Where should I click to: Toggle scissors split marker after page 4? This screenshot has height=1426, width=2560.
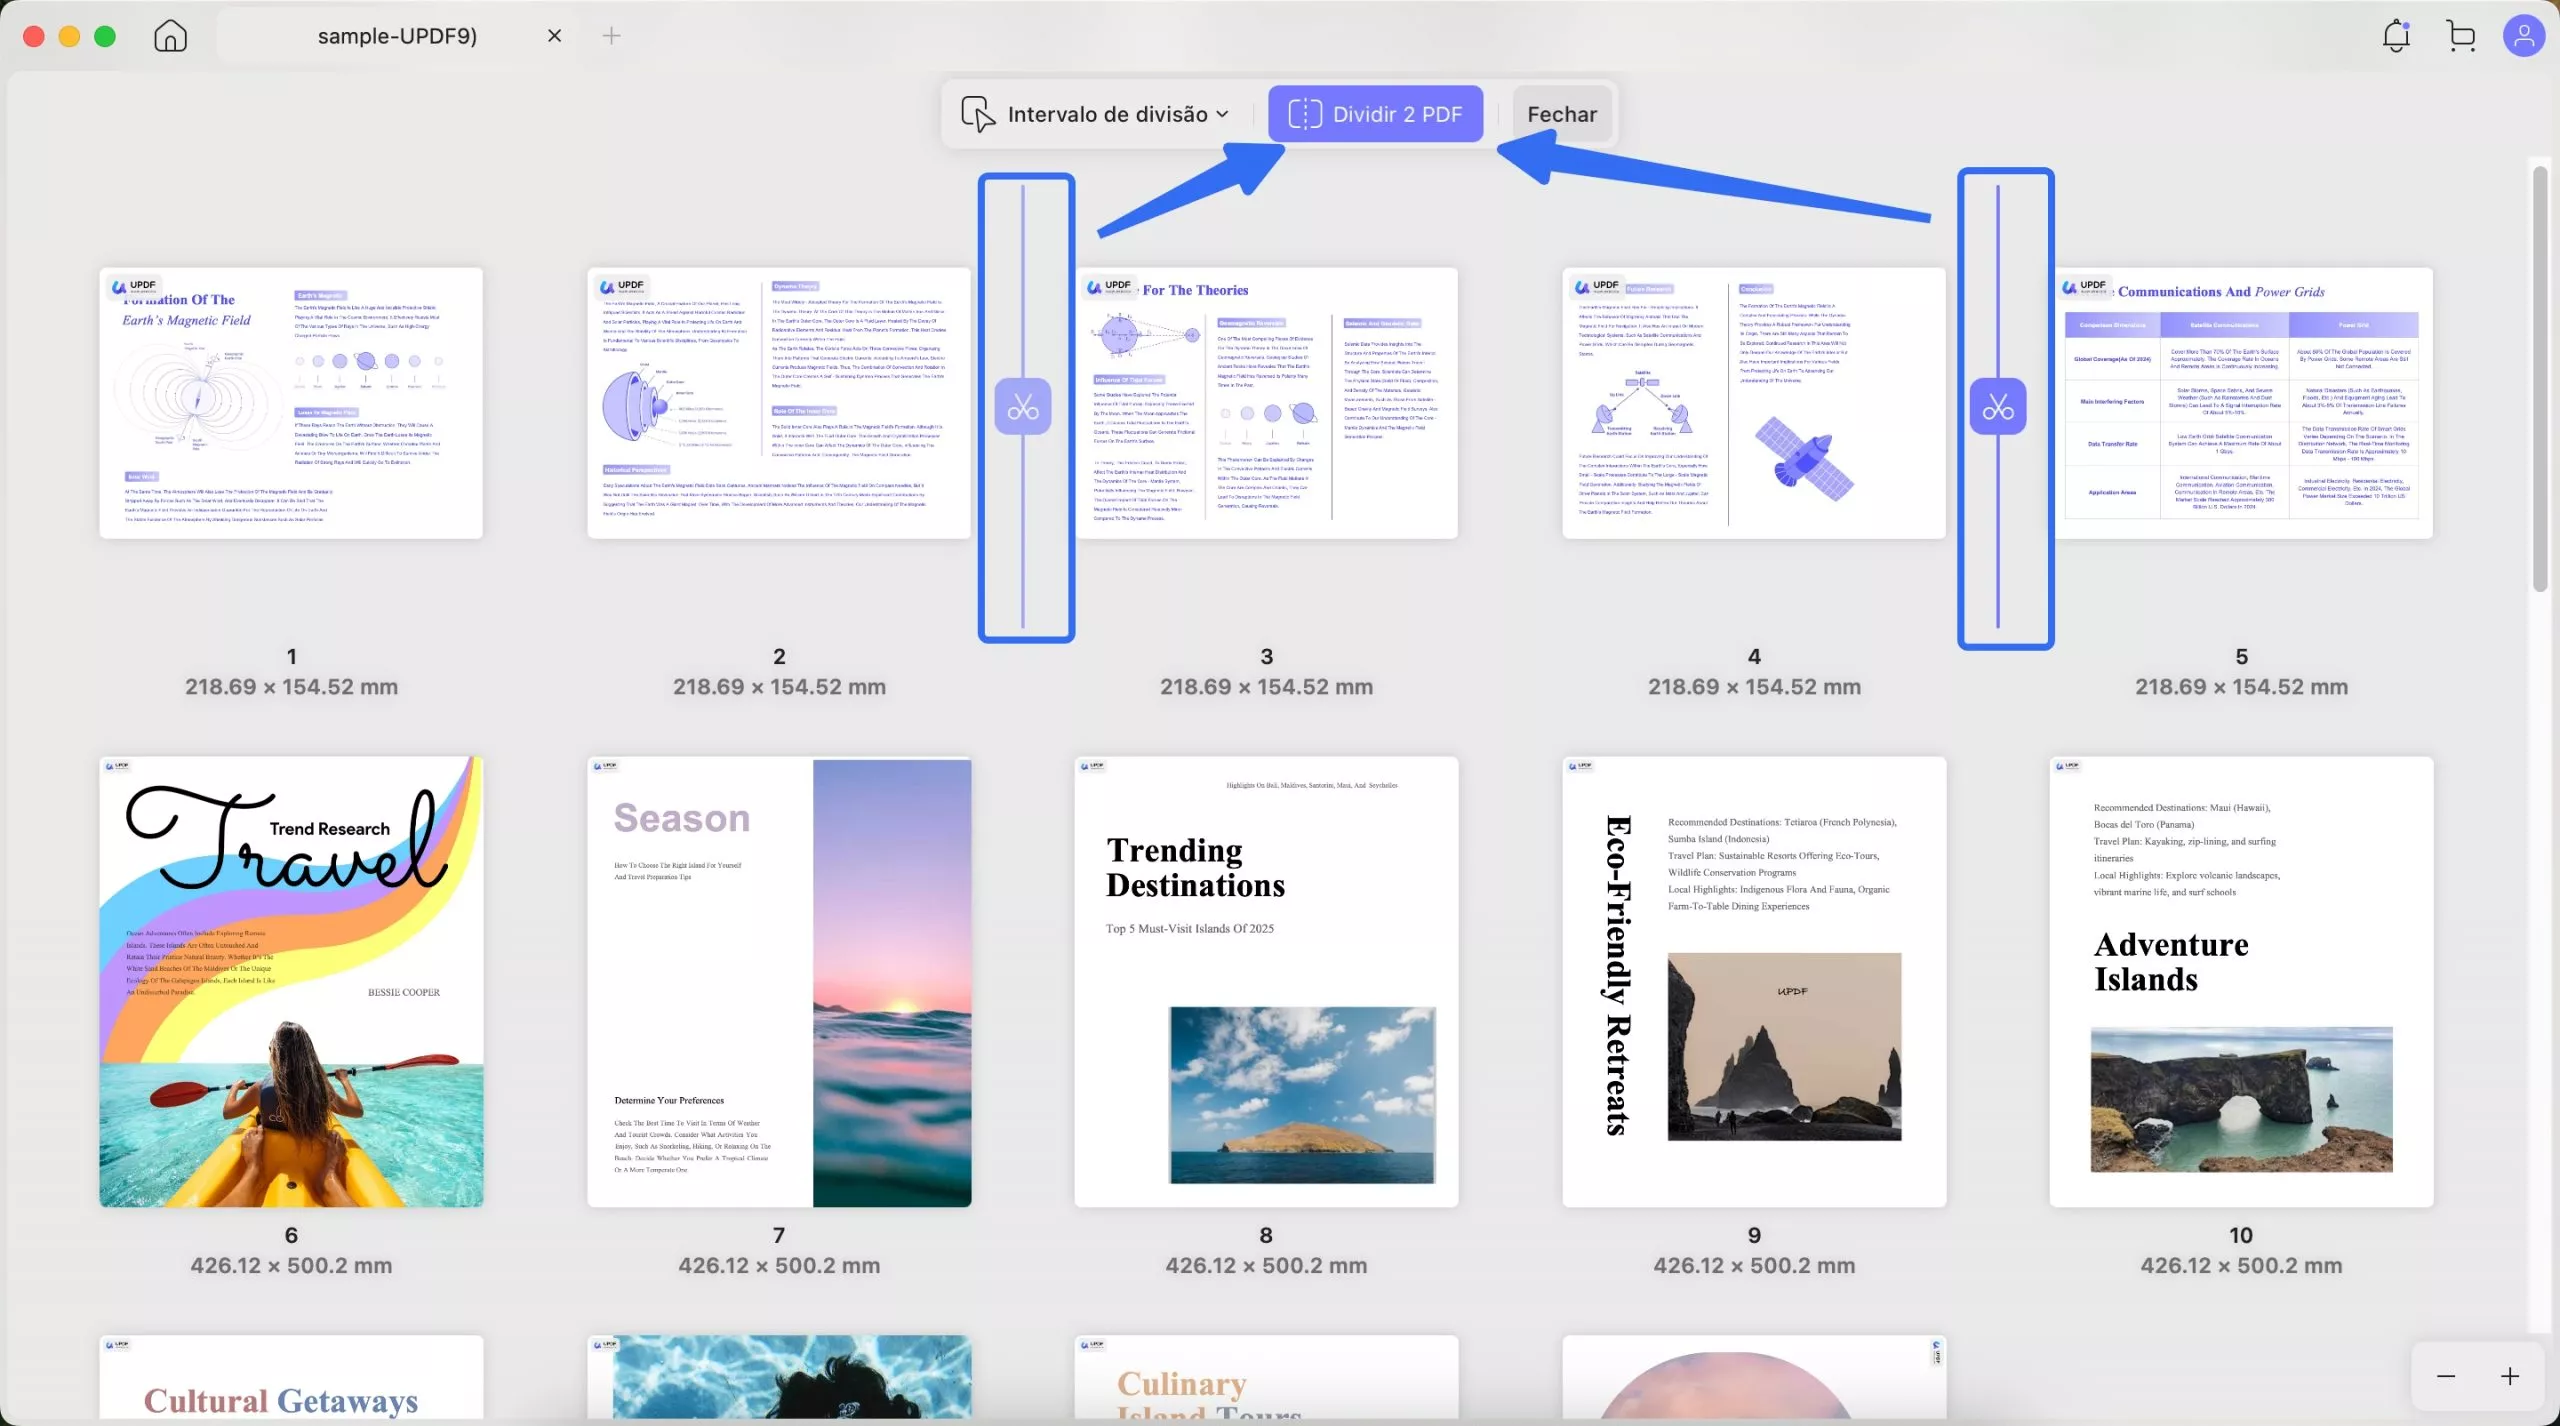[1997, 407]
